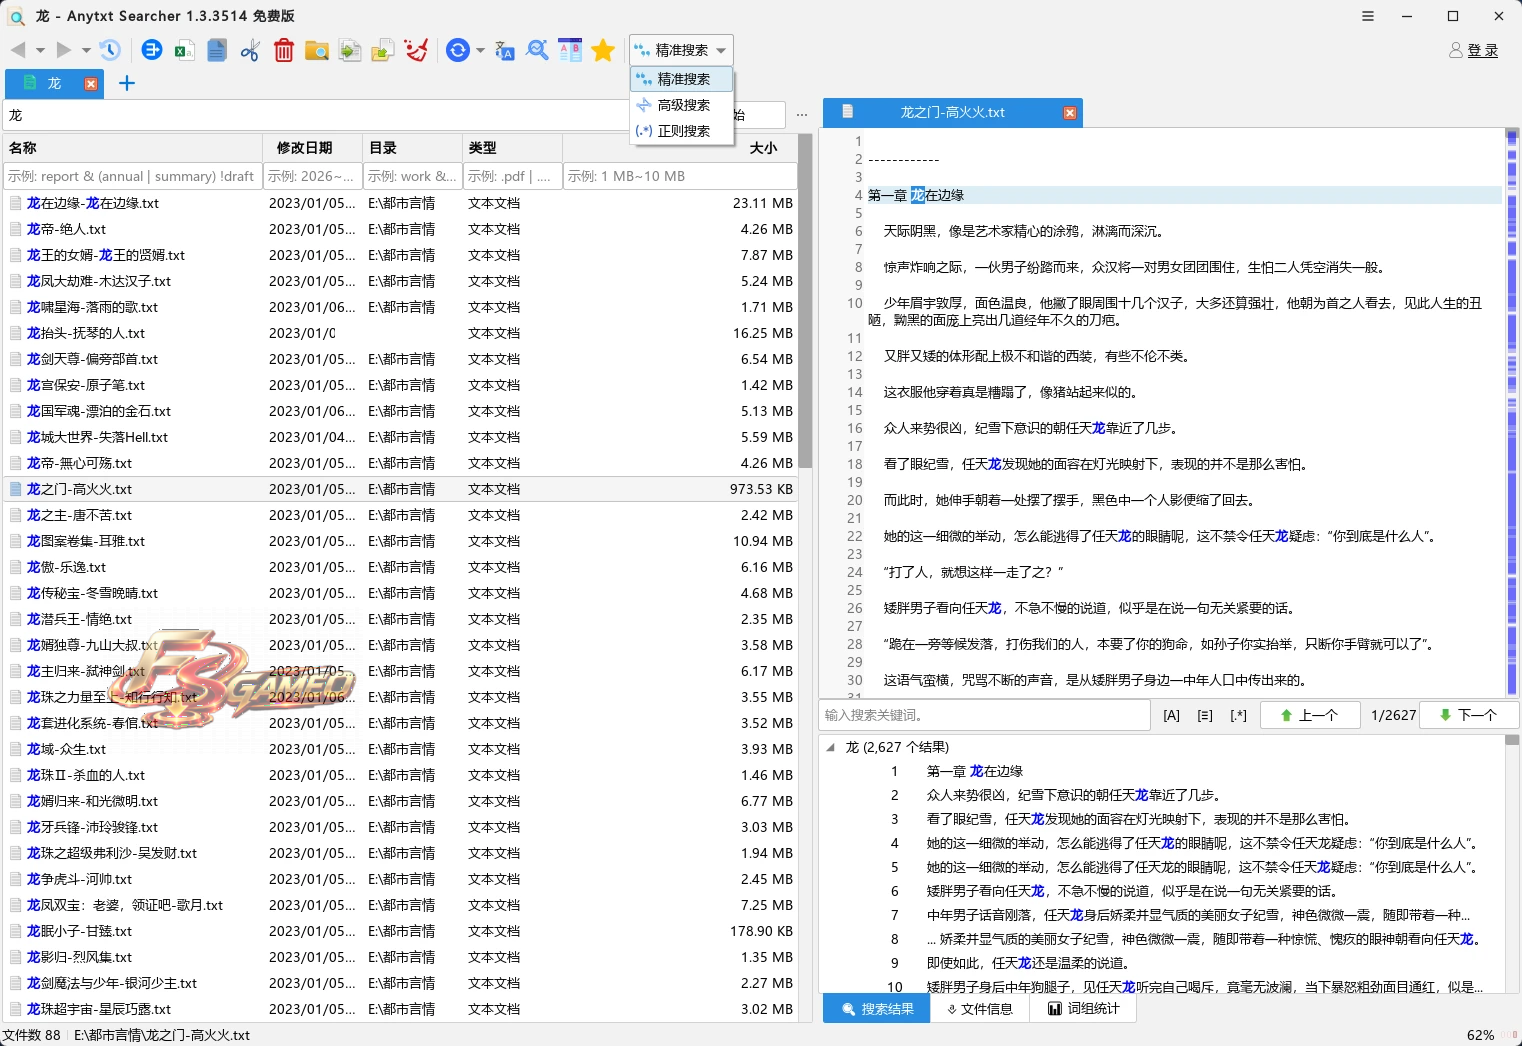This screenshot has height=1046, width=1522.
Task: Select file 龙城大世界-失落Hell.txt
Action: coord(400,437)
